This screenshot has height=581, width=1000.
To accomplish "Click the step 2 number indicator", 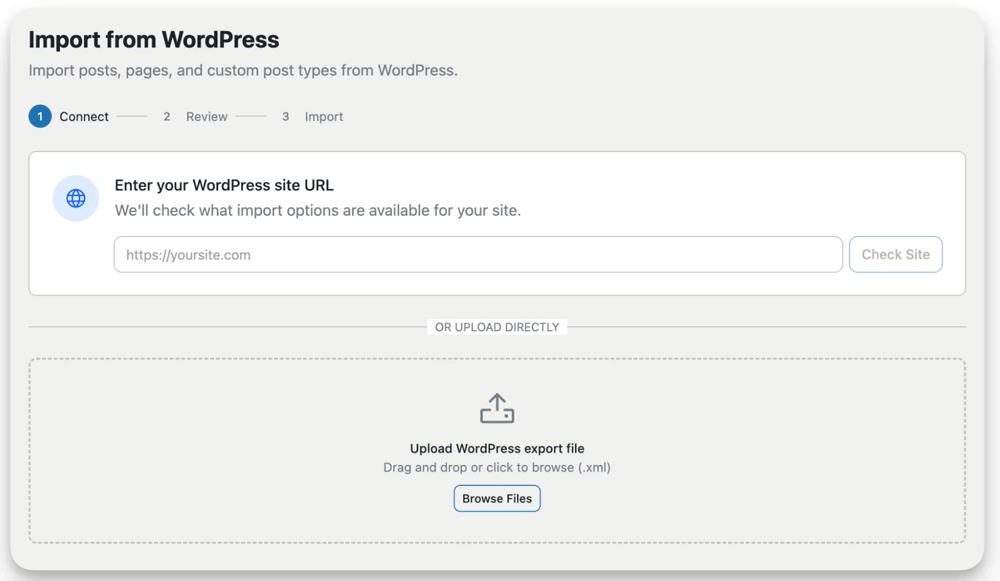I will click(167, 117).
